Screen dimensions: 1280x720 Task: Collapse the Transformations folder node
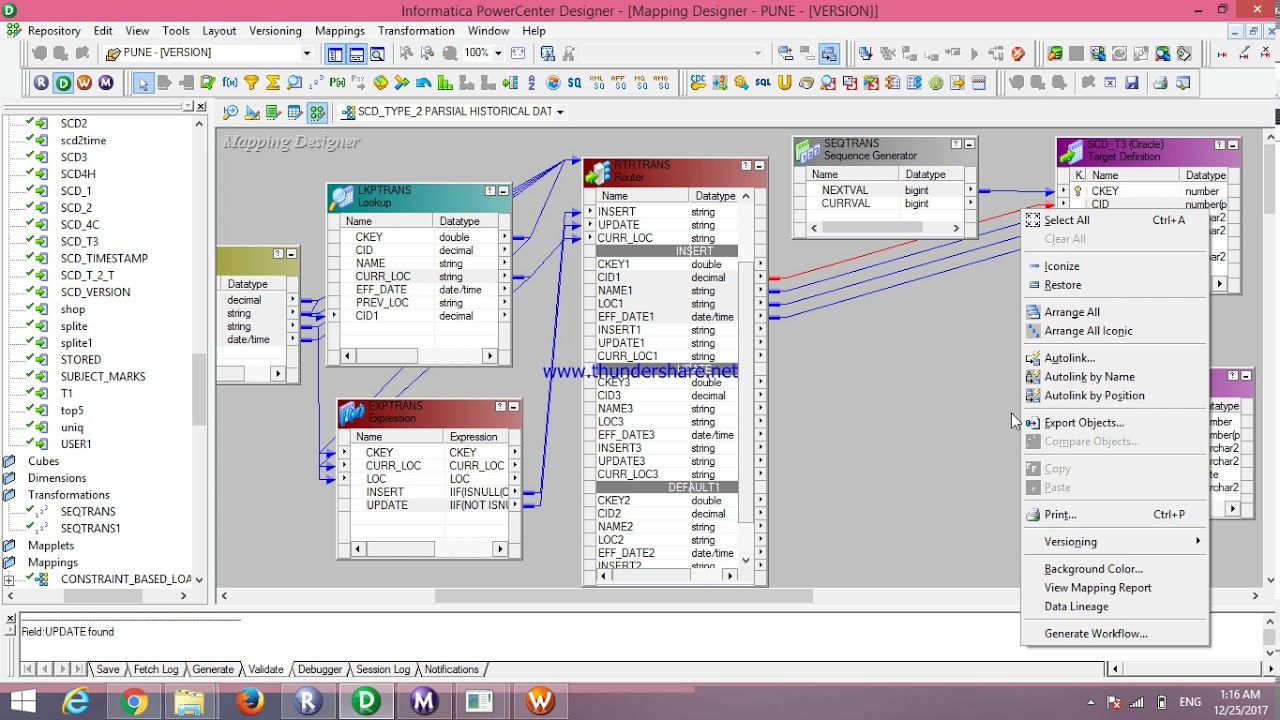click(9, 495)
